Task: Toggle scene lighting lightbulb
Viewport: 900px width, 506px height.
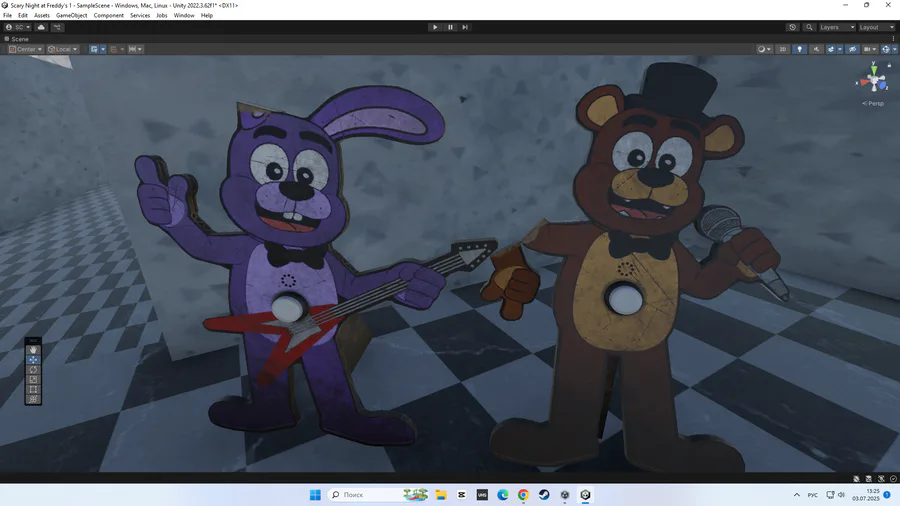Action: click(800, 49)
